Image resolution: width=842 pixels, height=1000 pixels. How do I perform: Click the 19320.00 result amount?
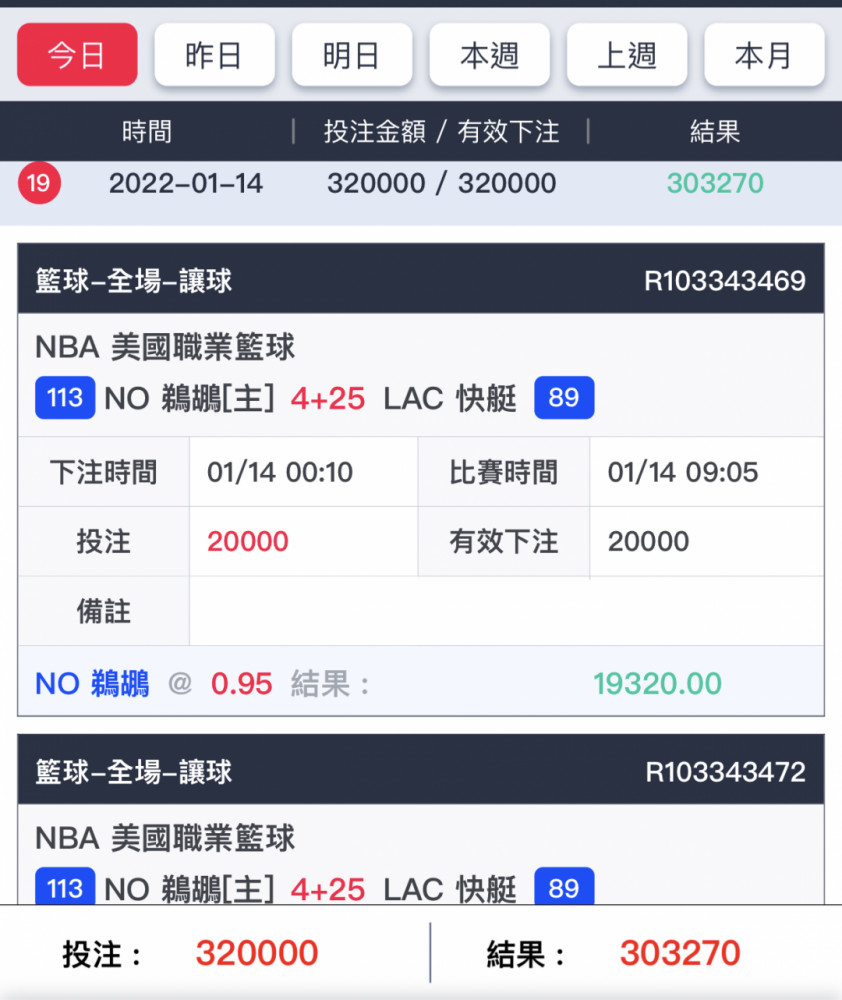pyautogui.click(x=658, y=684)
